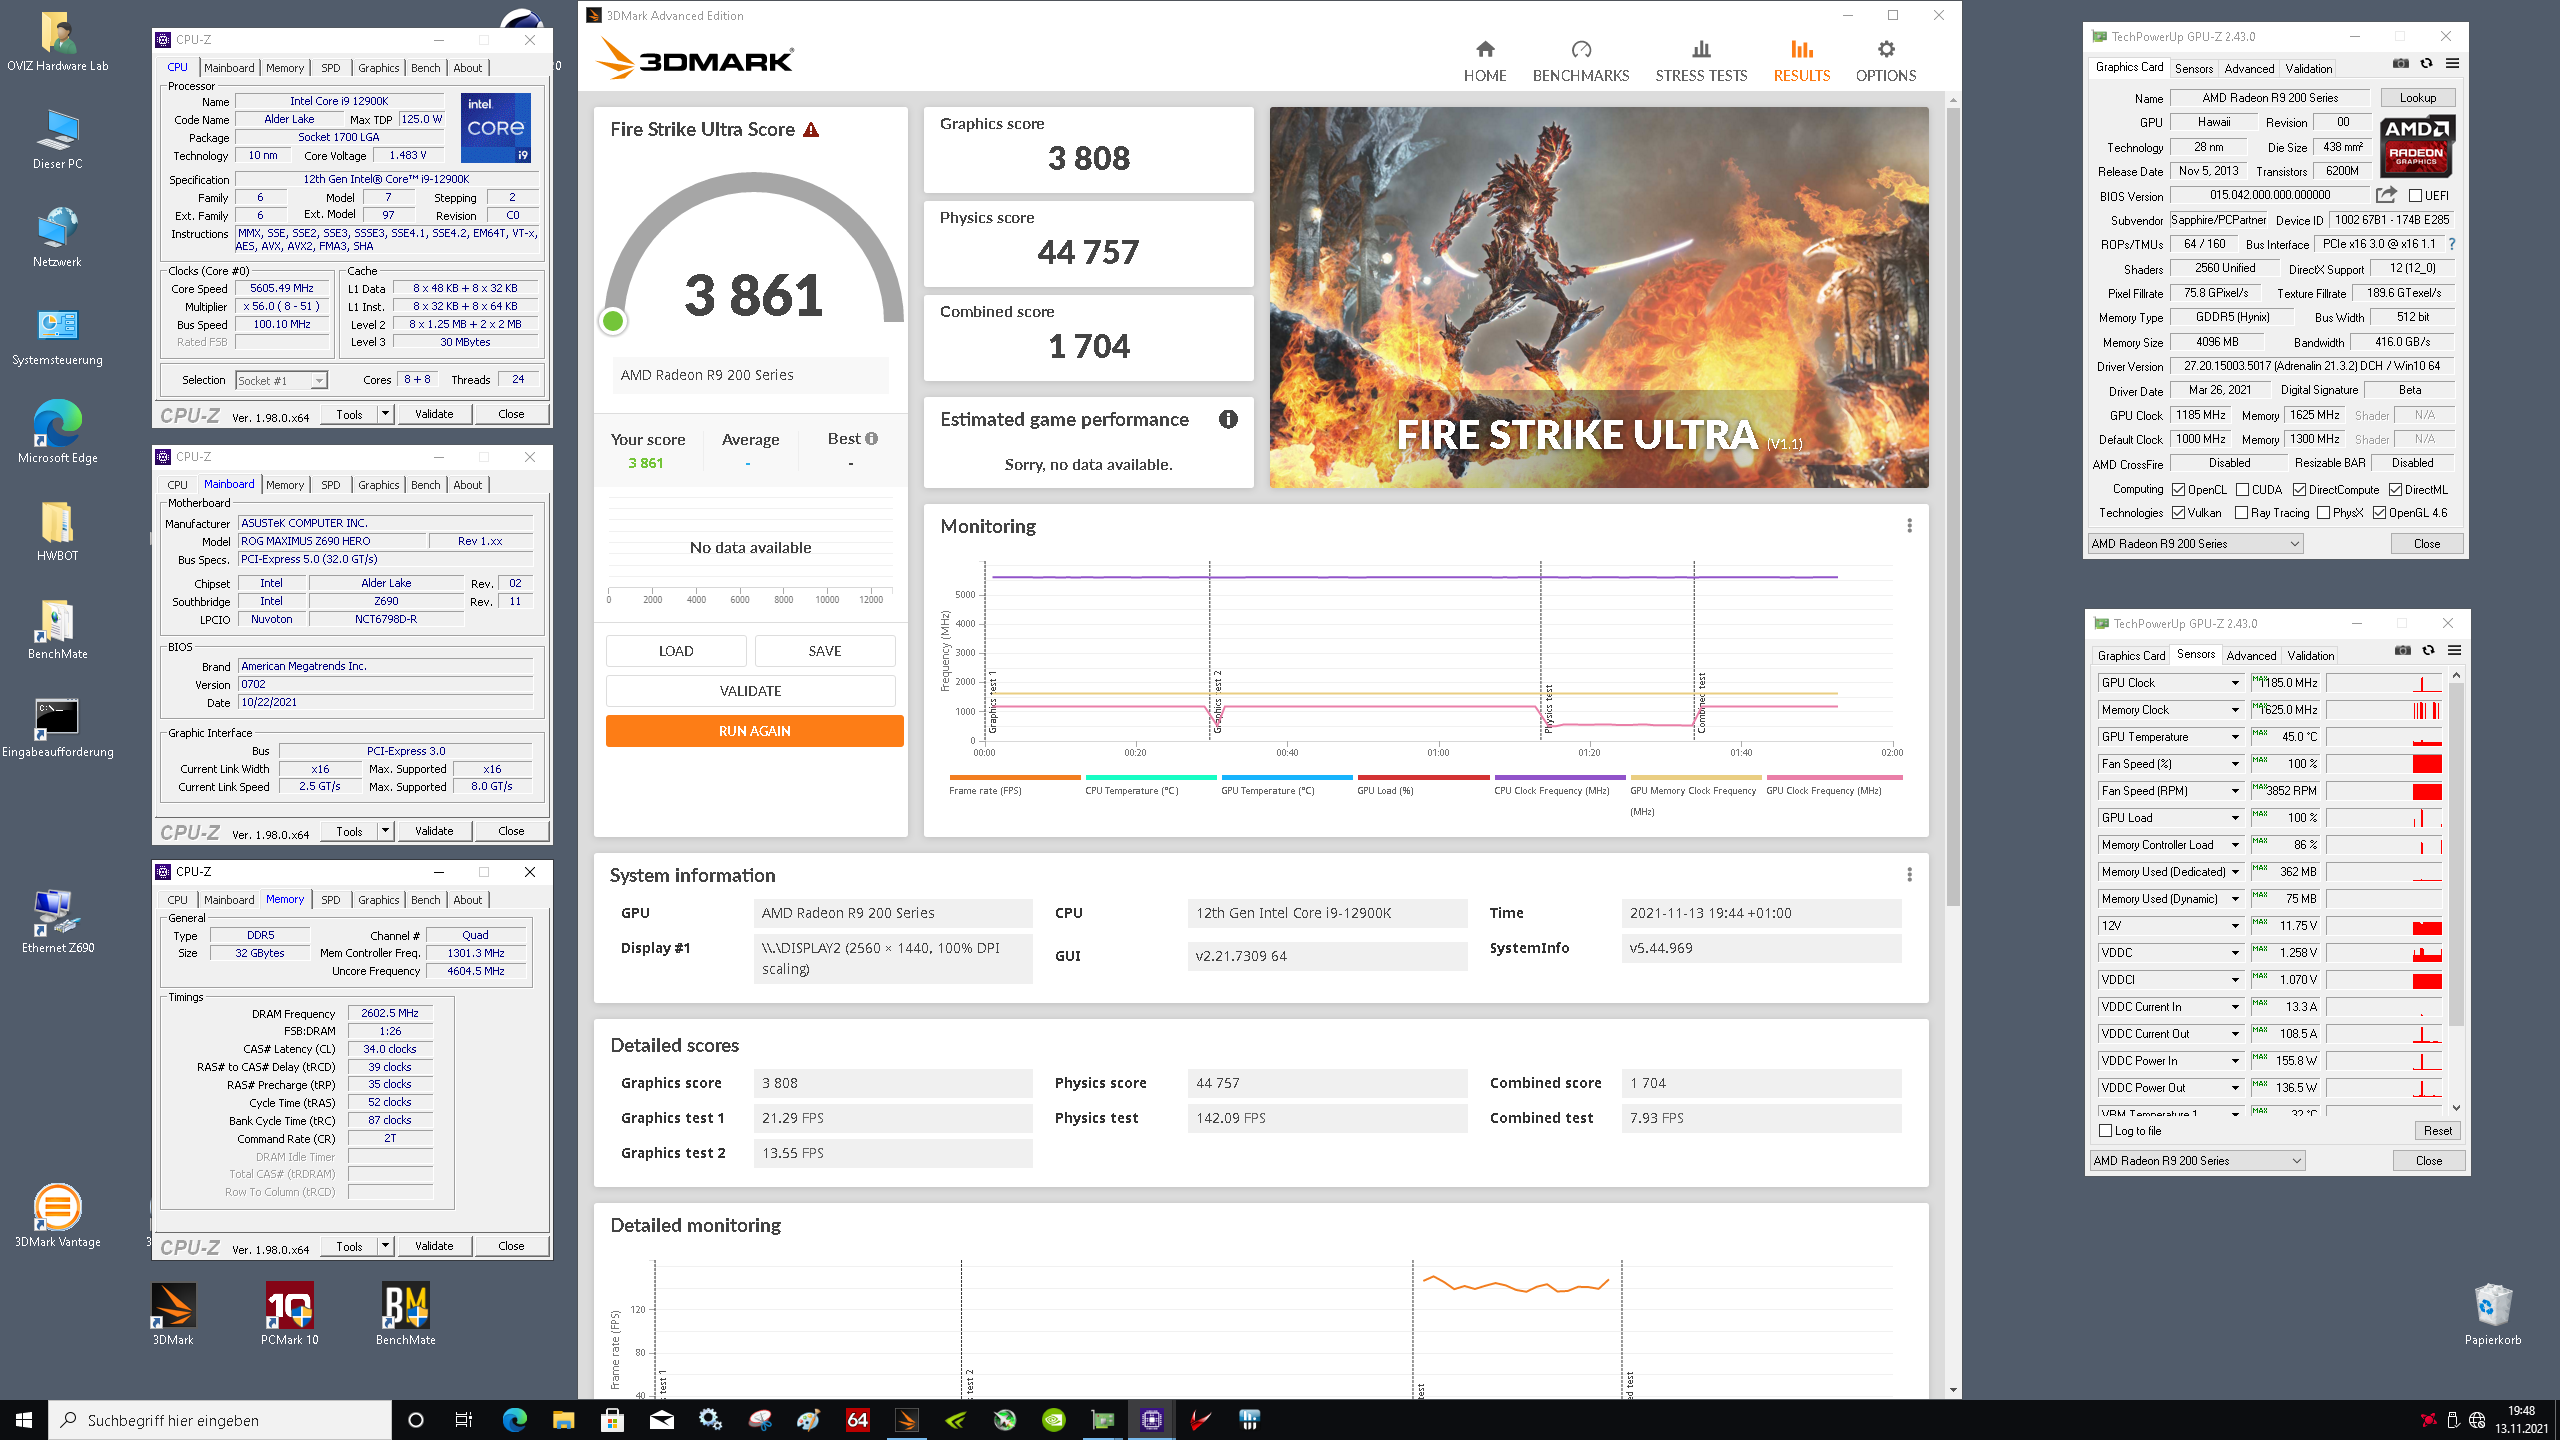Toggle the Vulkan checkbox in GPU-Z
Screen dimensions: 2560x1440
[2178, 513]
